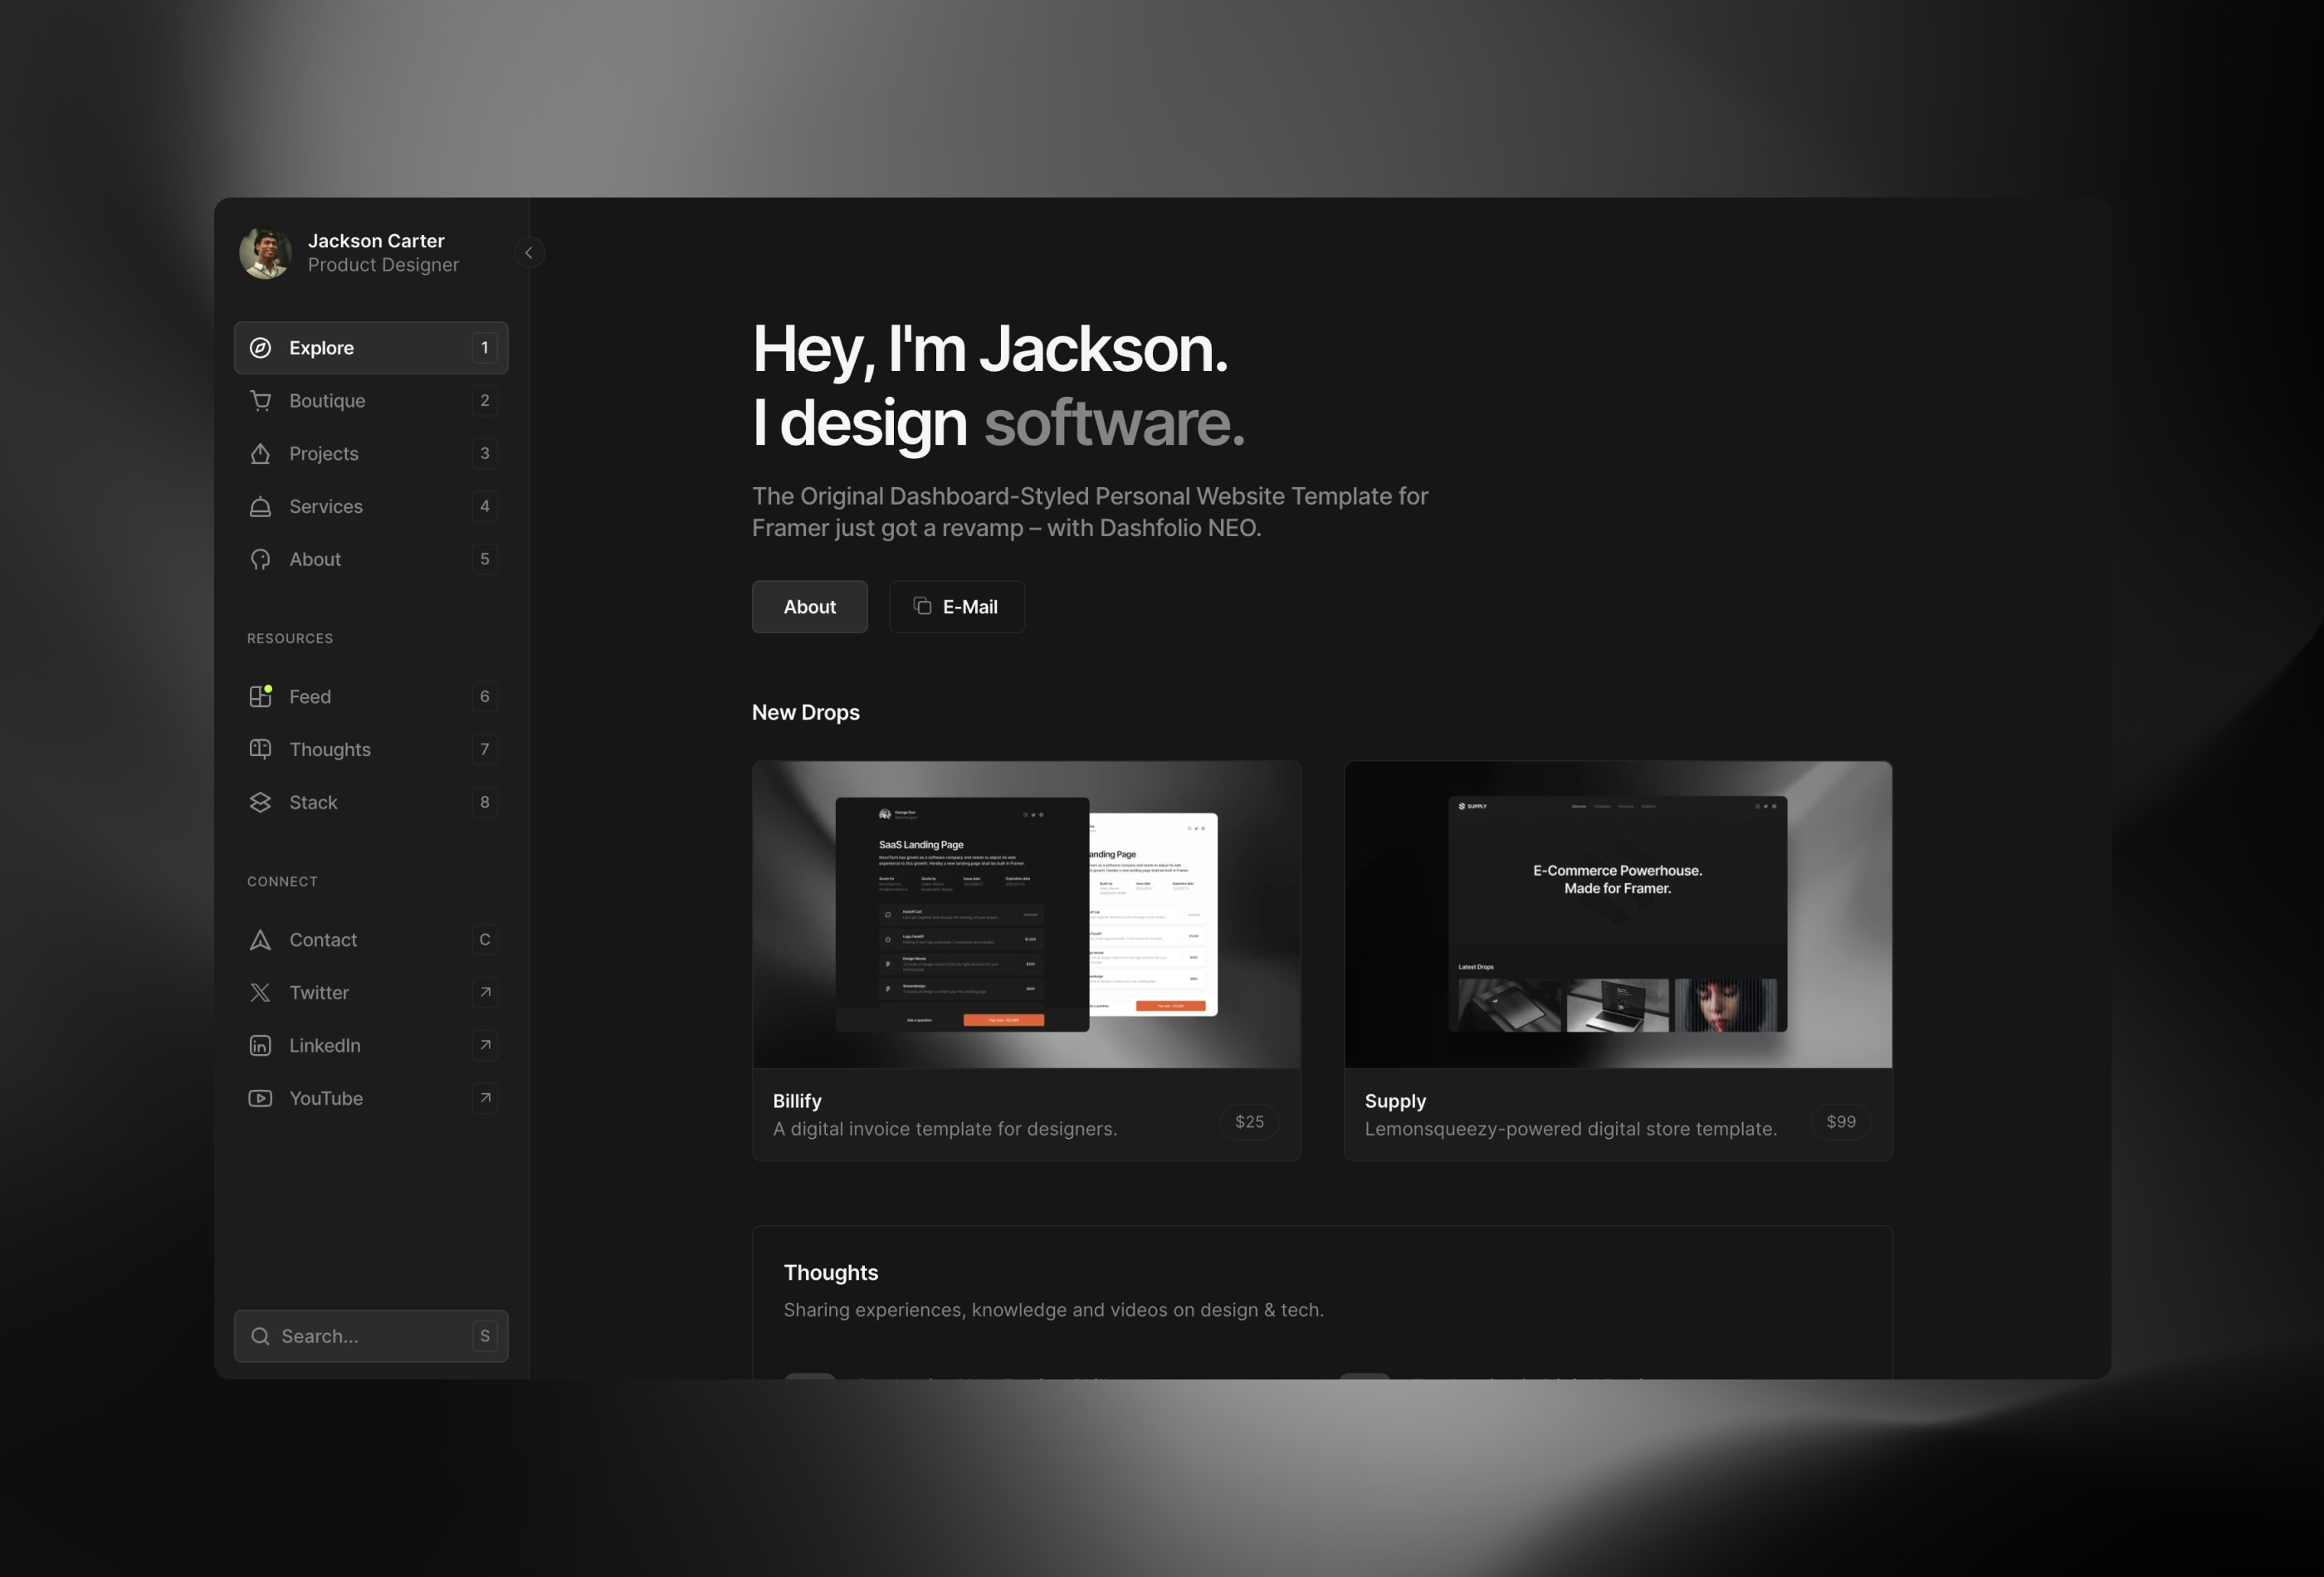Click the About button below the intro
The image size is (2324, 1577).
point(809,606)
